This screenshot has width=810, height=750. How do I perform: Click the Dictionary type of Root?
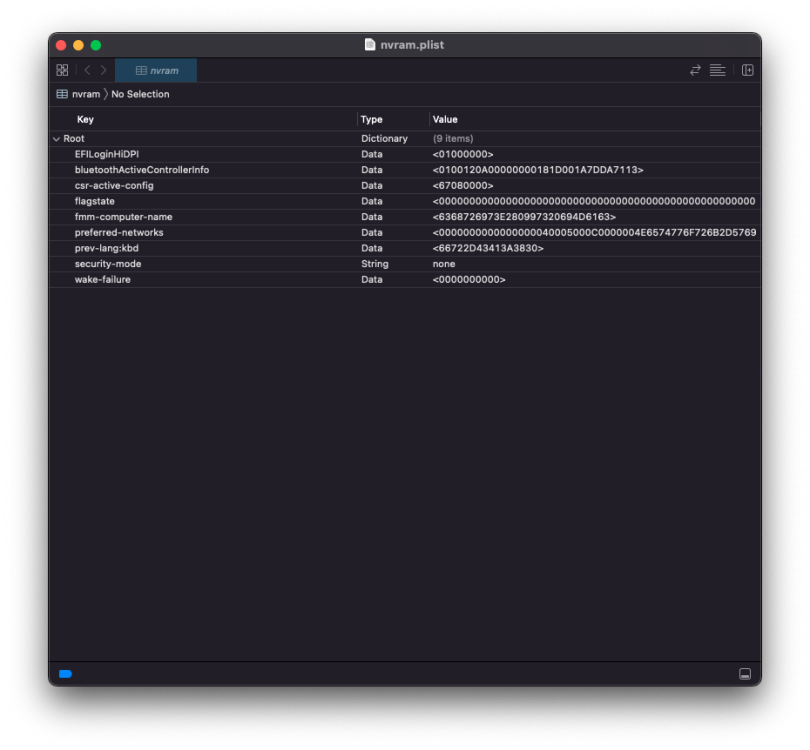point(384,138)
